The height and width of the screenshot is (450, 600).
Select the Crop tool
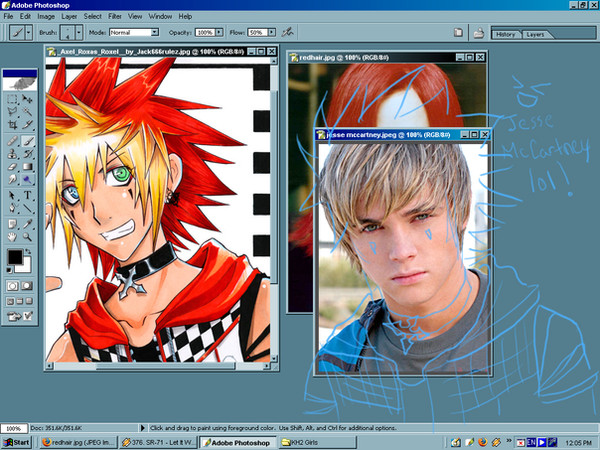(12, 124)
